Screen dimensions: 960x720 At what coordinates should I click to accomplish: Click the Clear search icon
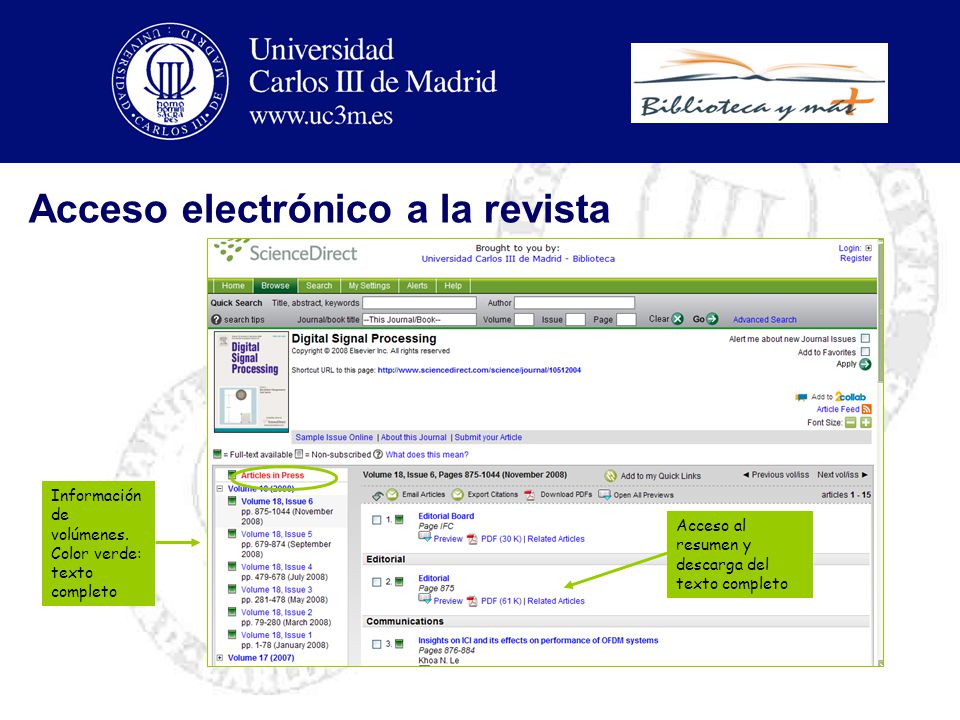677,319
